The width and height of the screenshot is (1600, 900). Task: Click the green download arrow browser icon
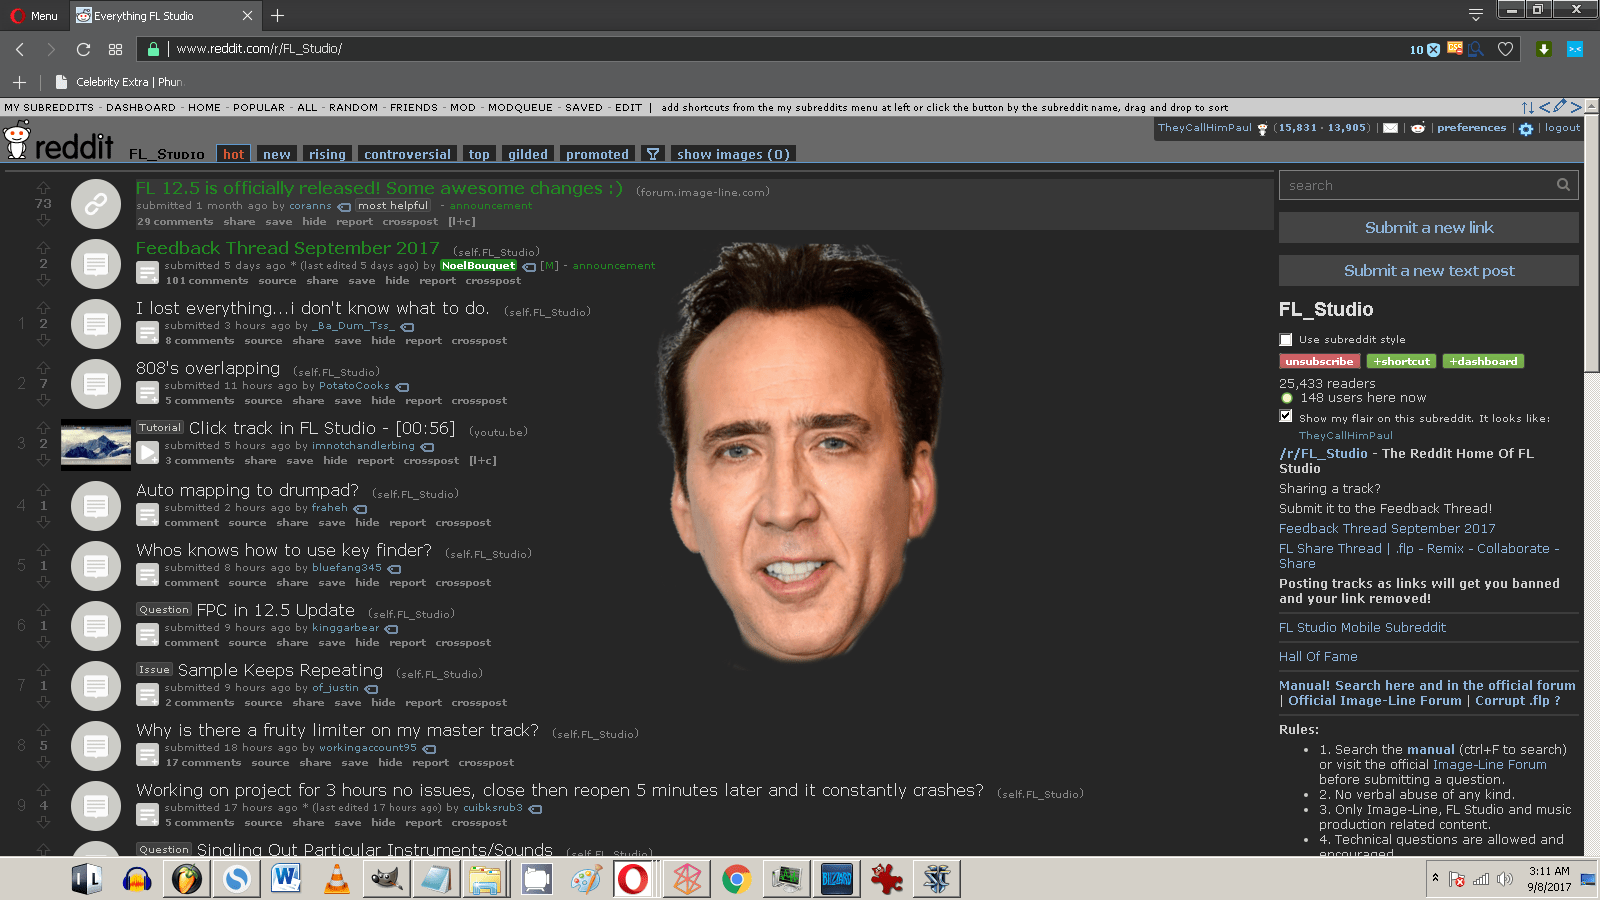click(x=1544, y=49)
